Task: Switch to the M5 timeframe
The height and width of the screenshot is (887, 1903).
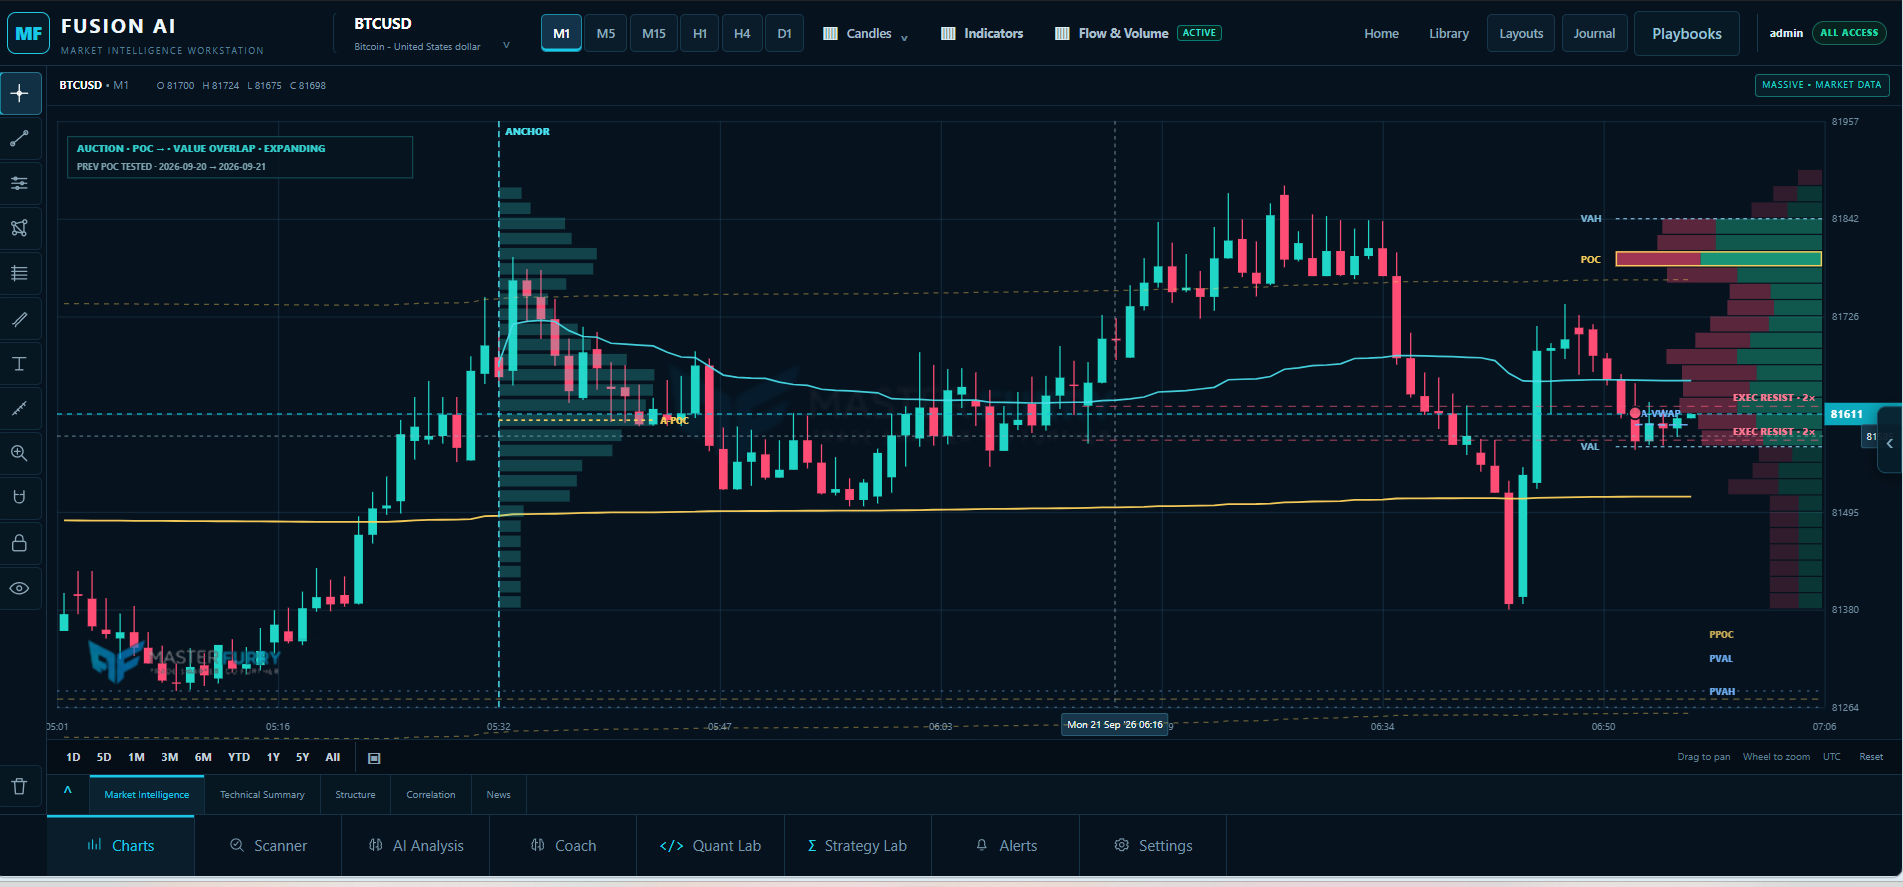Action: click(x=606, y=34)
